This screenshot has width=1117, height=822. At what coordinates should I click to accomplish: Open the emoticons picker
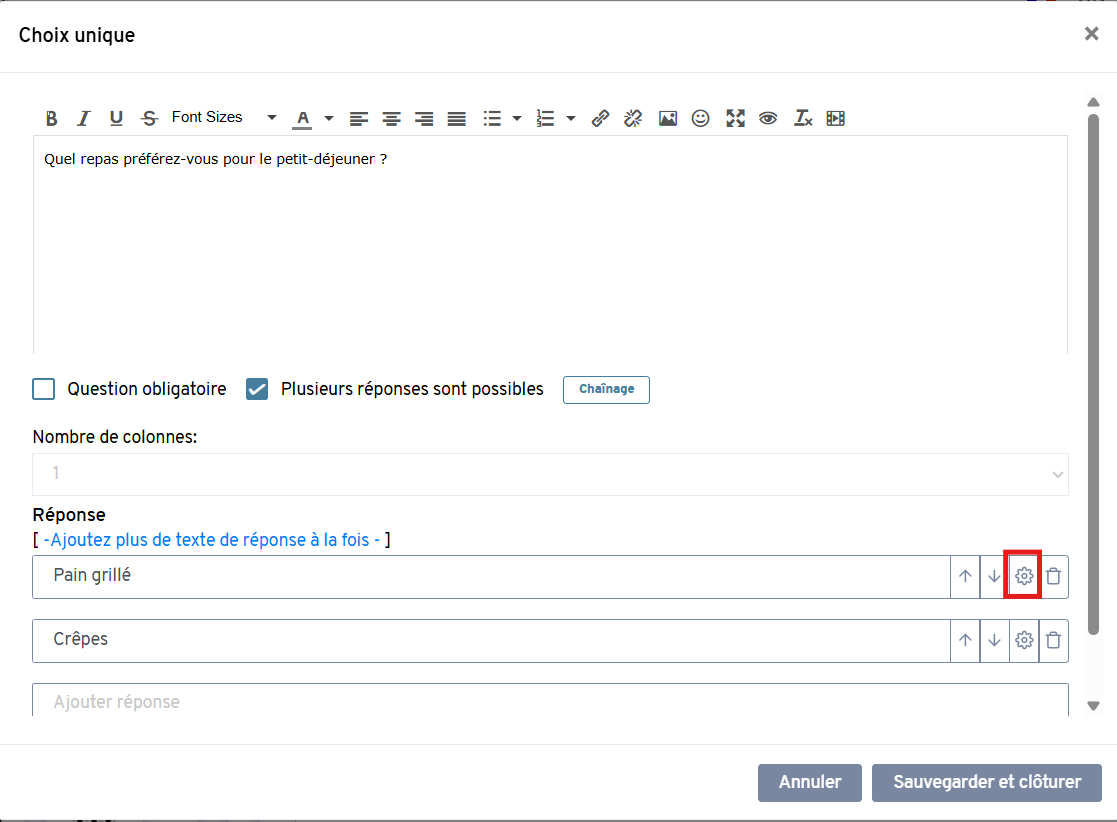click(701, 118)
